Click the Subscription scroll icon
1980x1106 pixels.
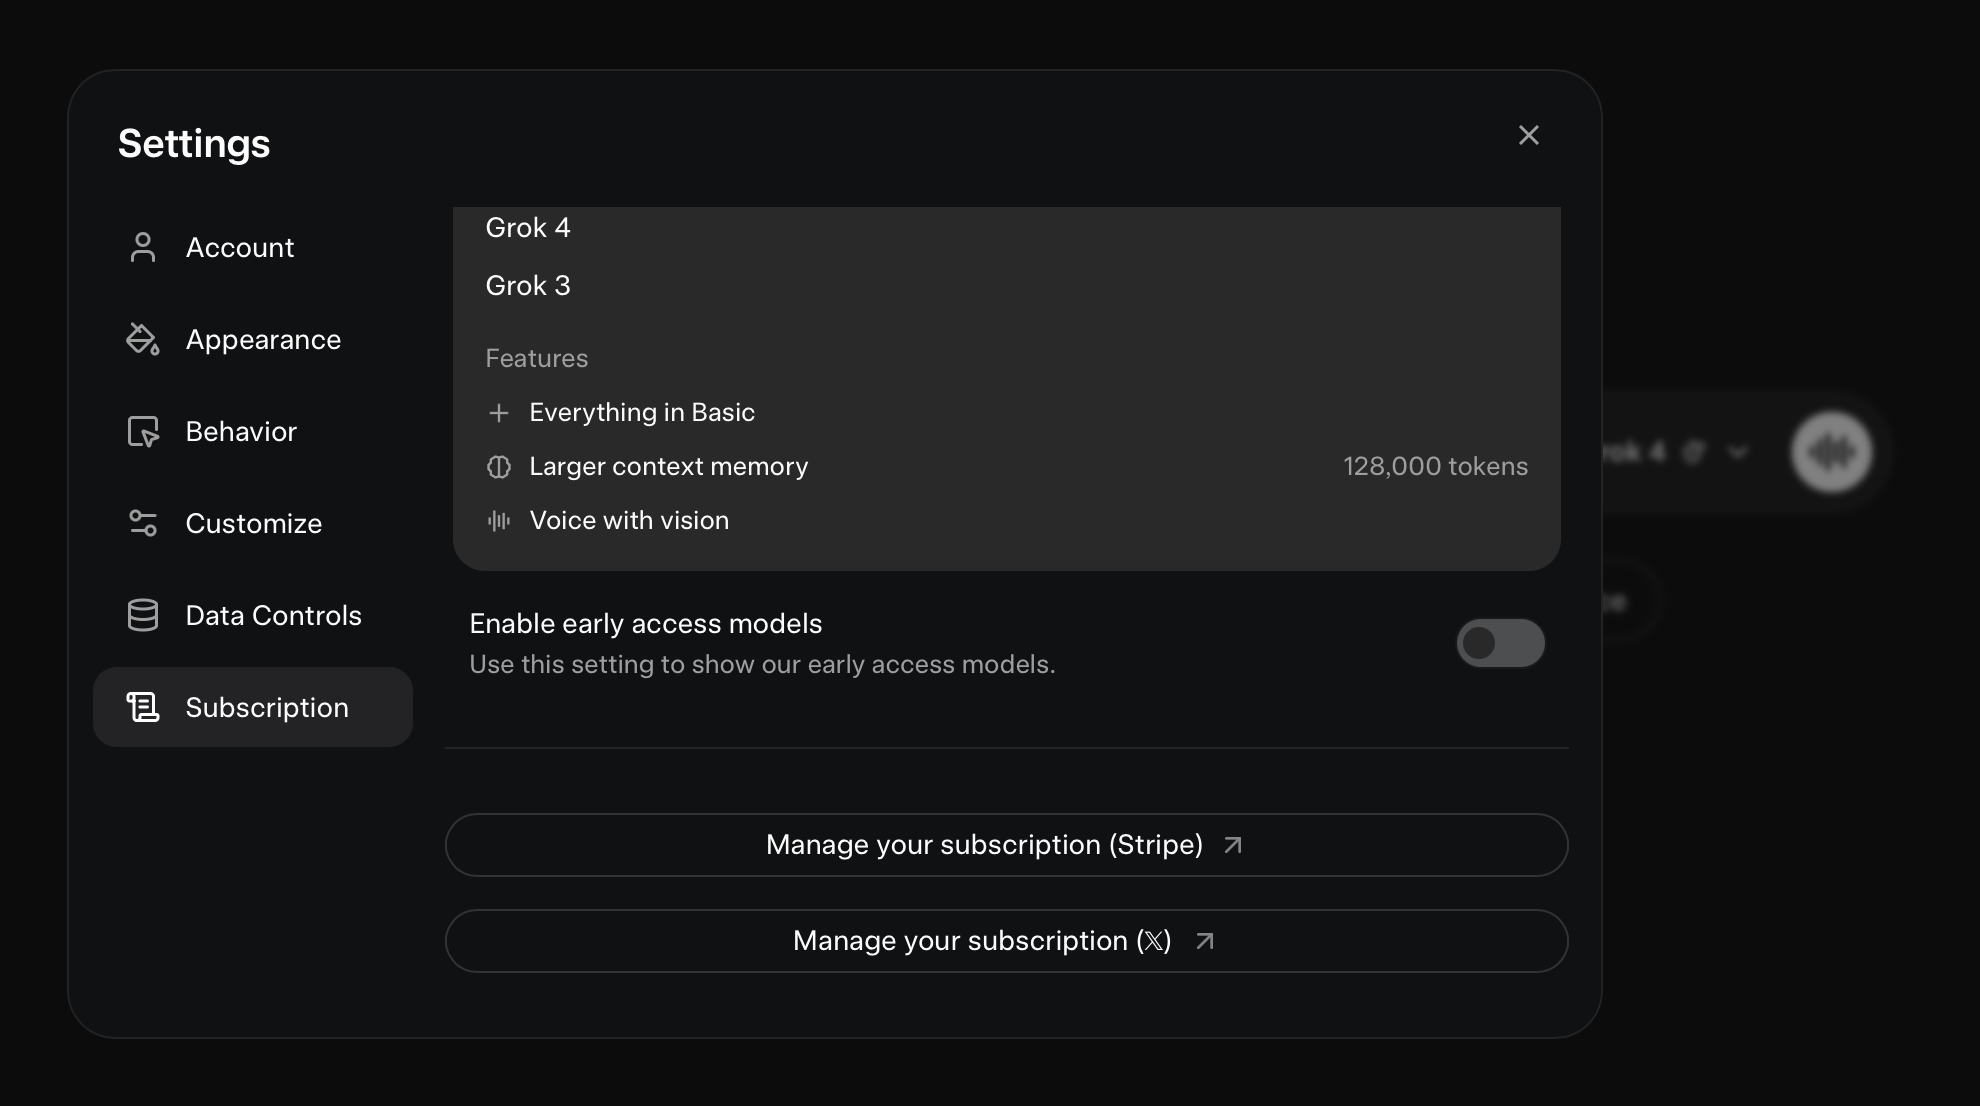point(143,707)
